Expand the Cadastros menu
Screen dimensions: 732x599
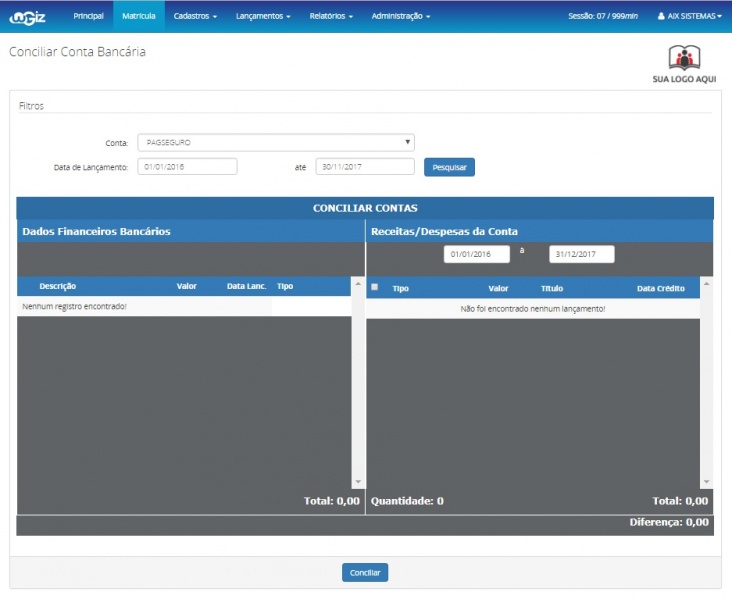pyautogui.click(x=195, y=16)
